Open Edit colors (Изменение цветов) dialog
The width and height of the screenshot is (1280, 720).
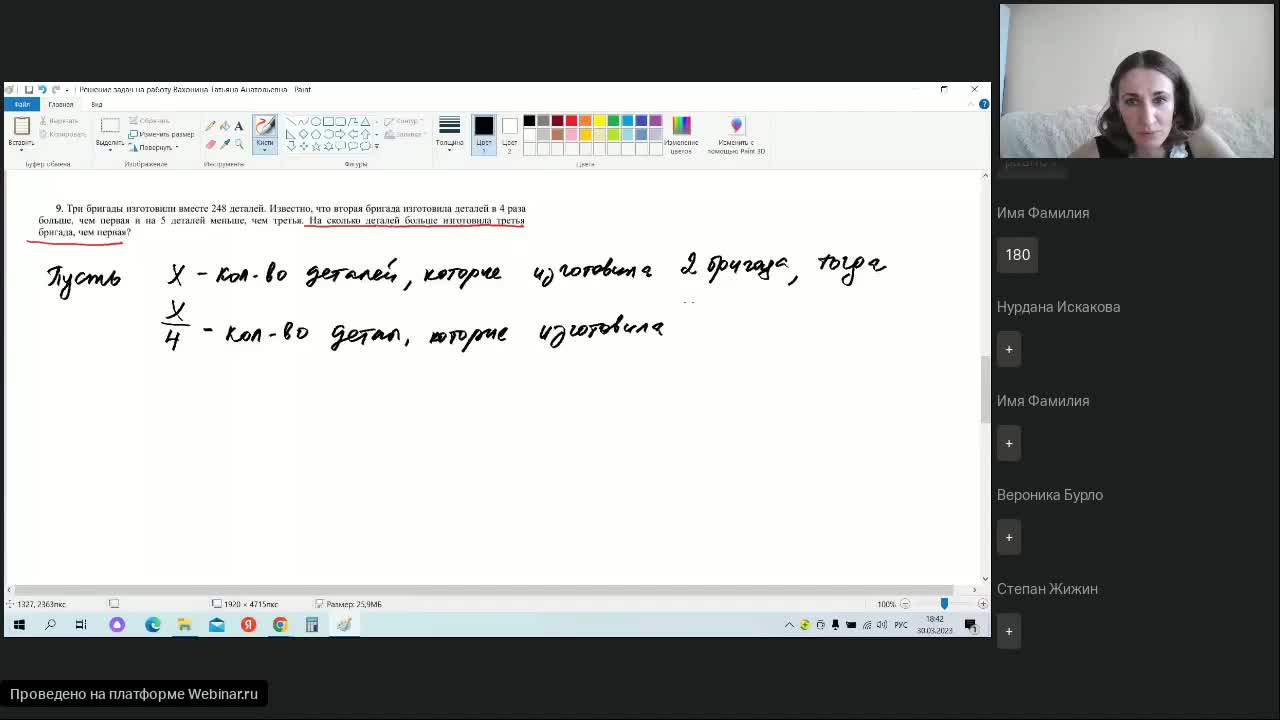[681, 134]
